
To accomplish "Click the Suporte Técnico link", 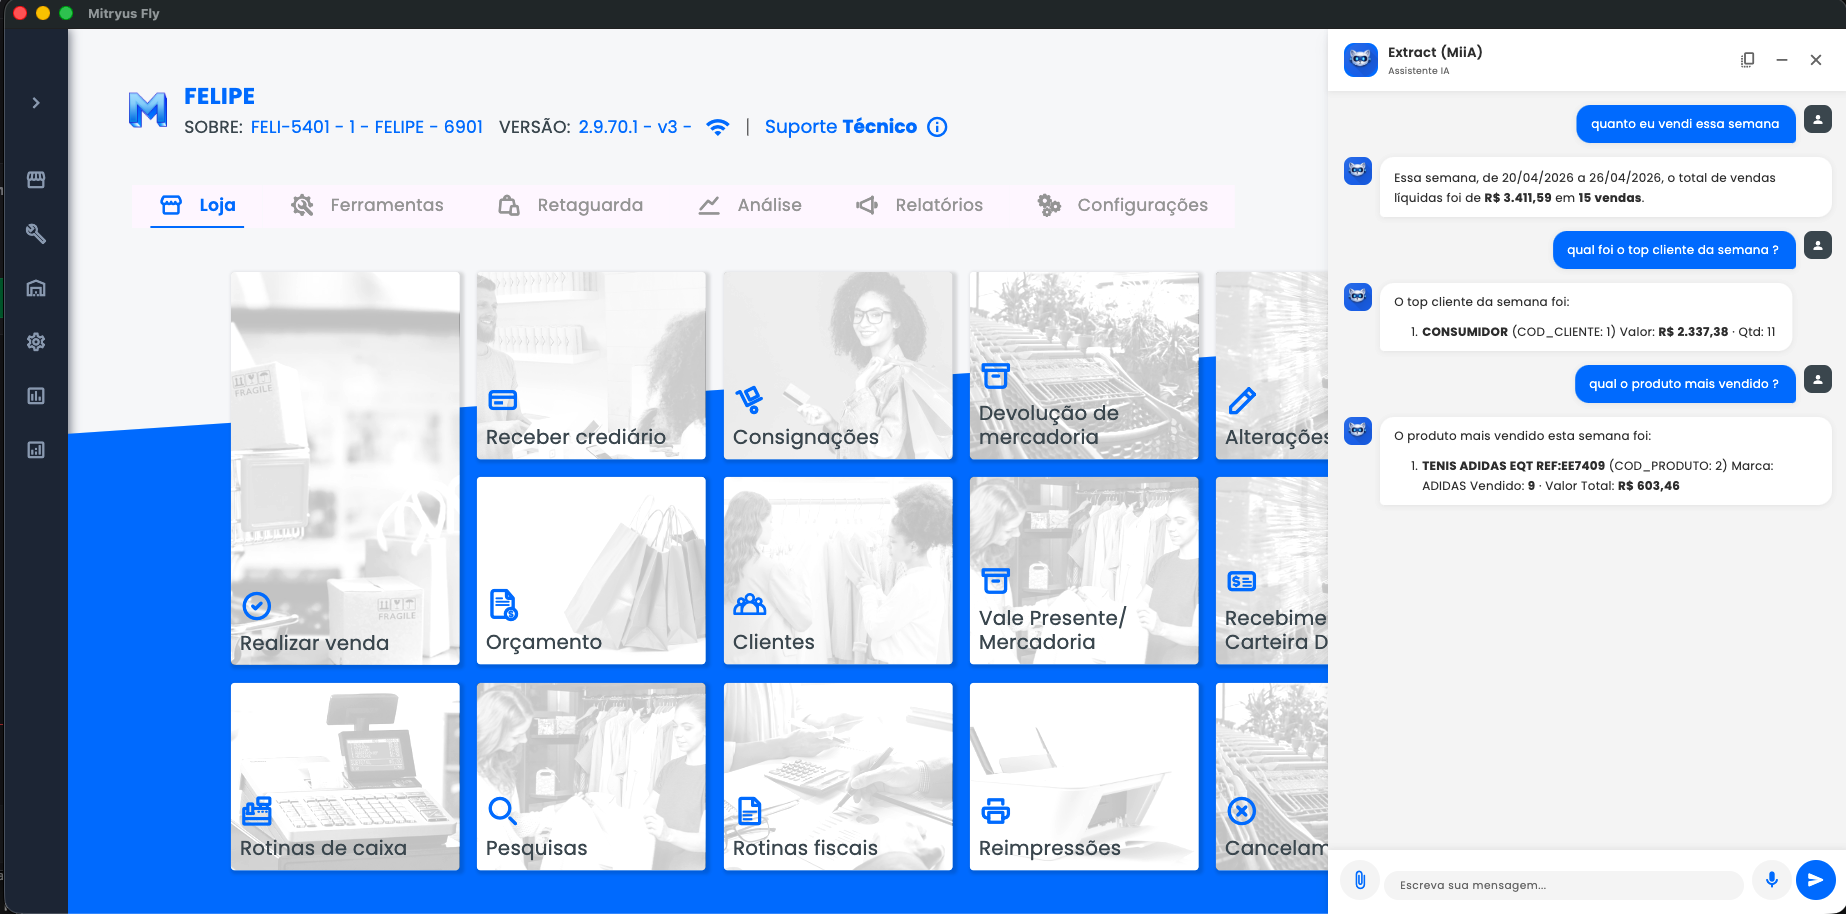I will point(840,127).
